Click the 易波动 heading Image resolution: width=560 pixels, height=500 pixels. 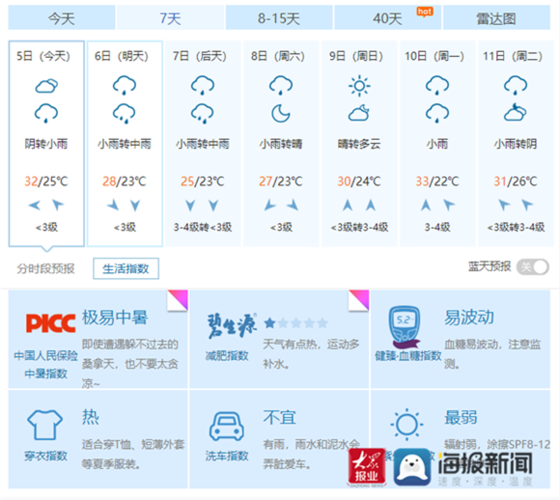pyautogui.click(x=469, y=318)
